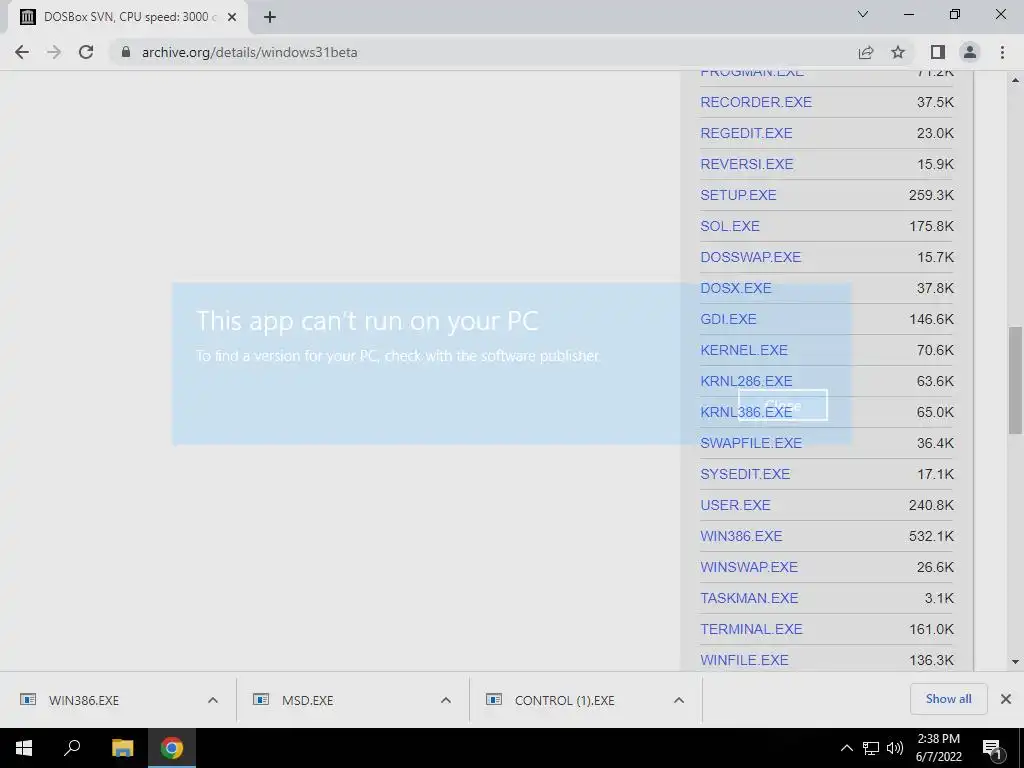Expand options for WIN386.EXE download
The image size is (1024, 768).
(213, 700)
